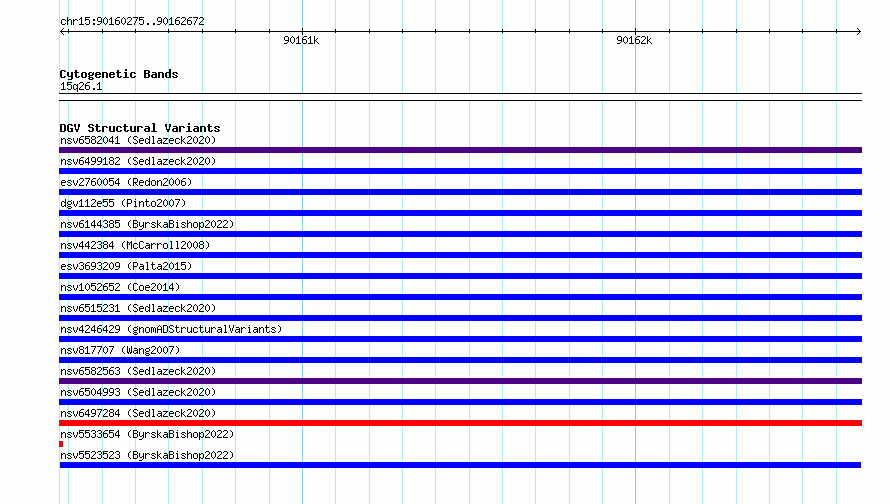Select the blue bar under esv2760054
The width and height of the screenshot is (890, 504).
click(x=460, y=192)
